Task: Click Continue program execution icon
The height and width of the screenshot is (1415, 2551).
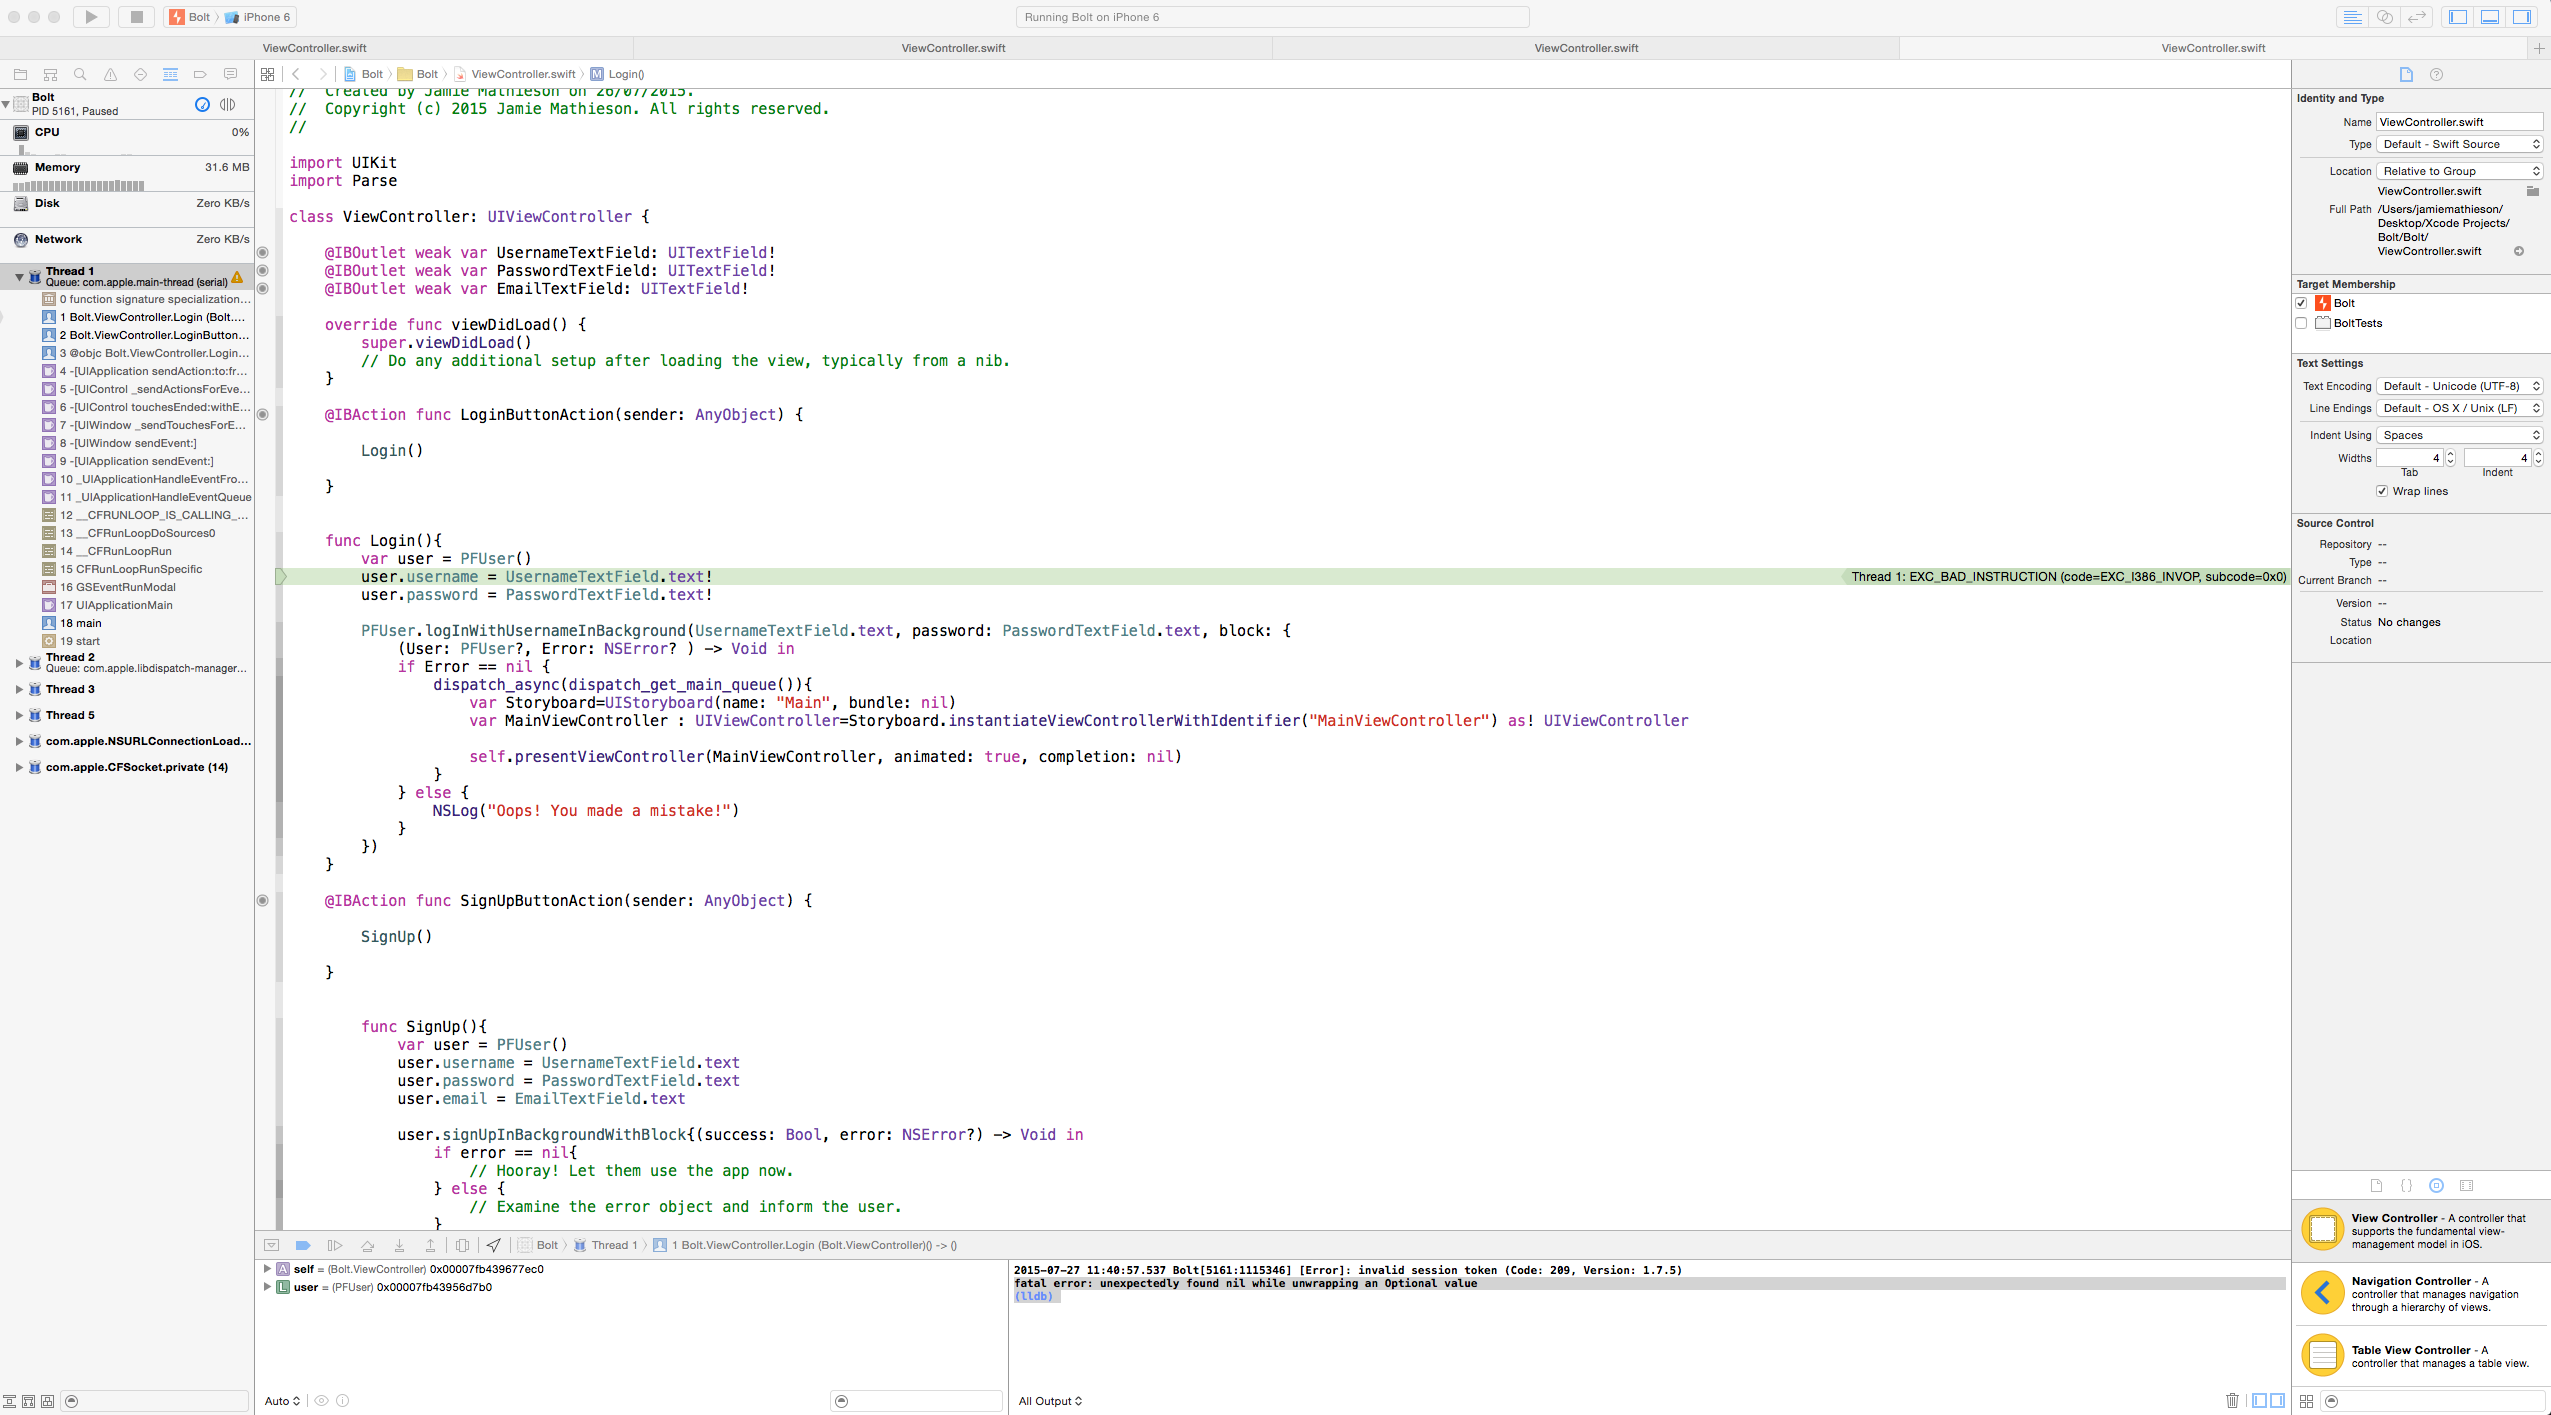Action: 335,1245
